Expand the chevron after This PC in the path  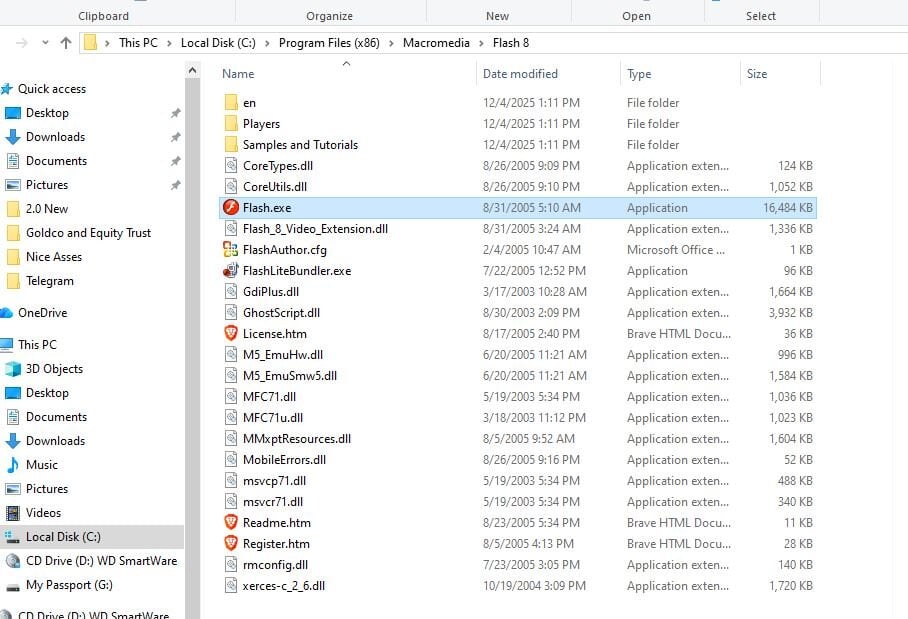170,43
